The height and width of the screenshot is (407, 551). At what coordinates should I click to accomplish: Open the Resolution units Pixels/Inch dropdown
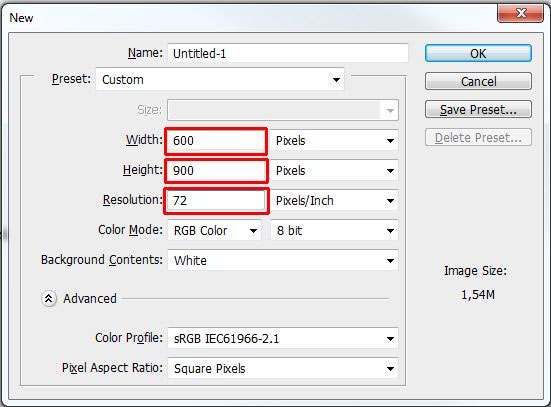coord(334,201)
